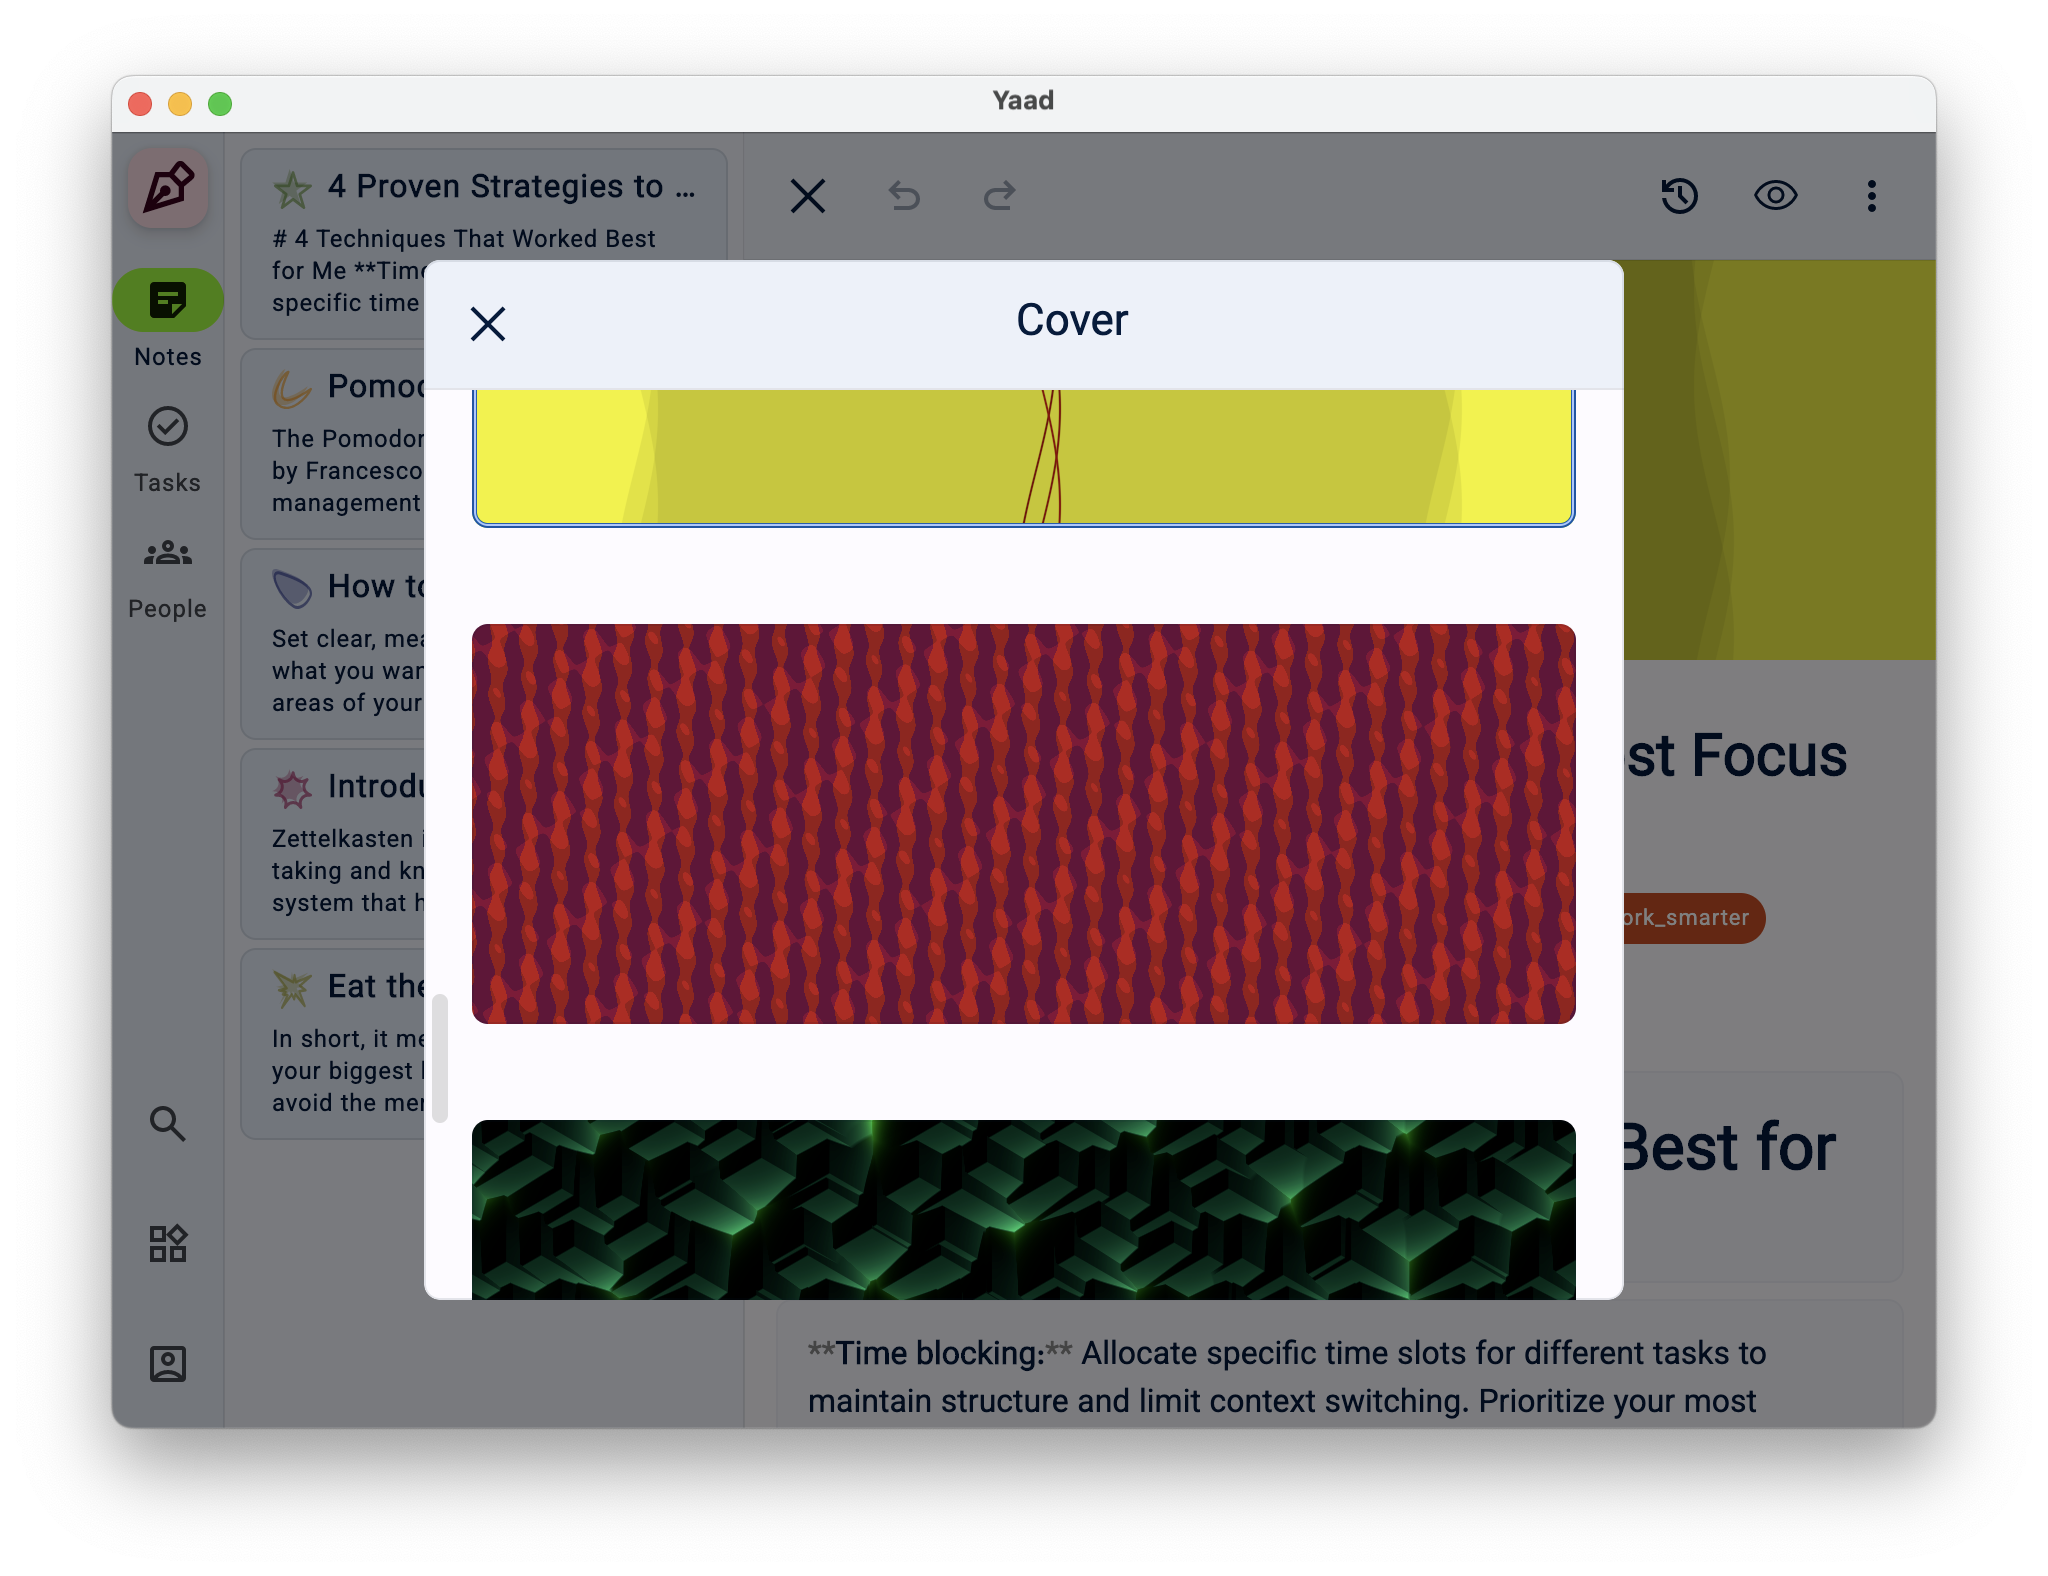Undo the last edit

[904, 196]
